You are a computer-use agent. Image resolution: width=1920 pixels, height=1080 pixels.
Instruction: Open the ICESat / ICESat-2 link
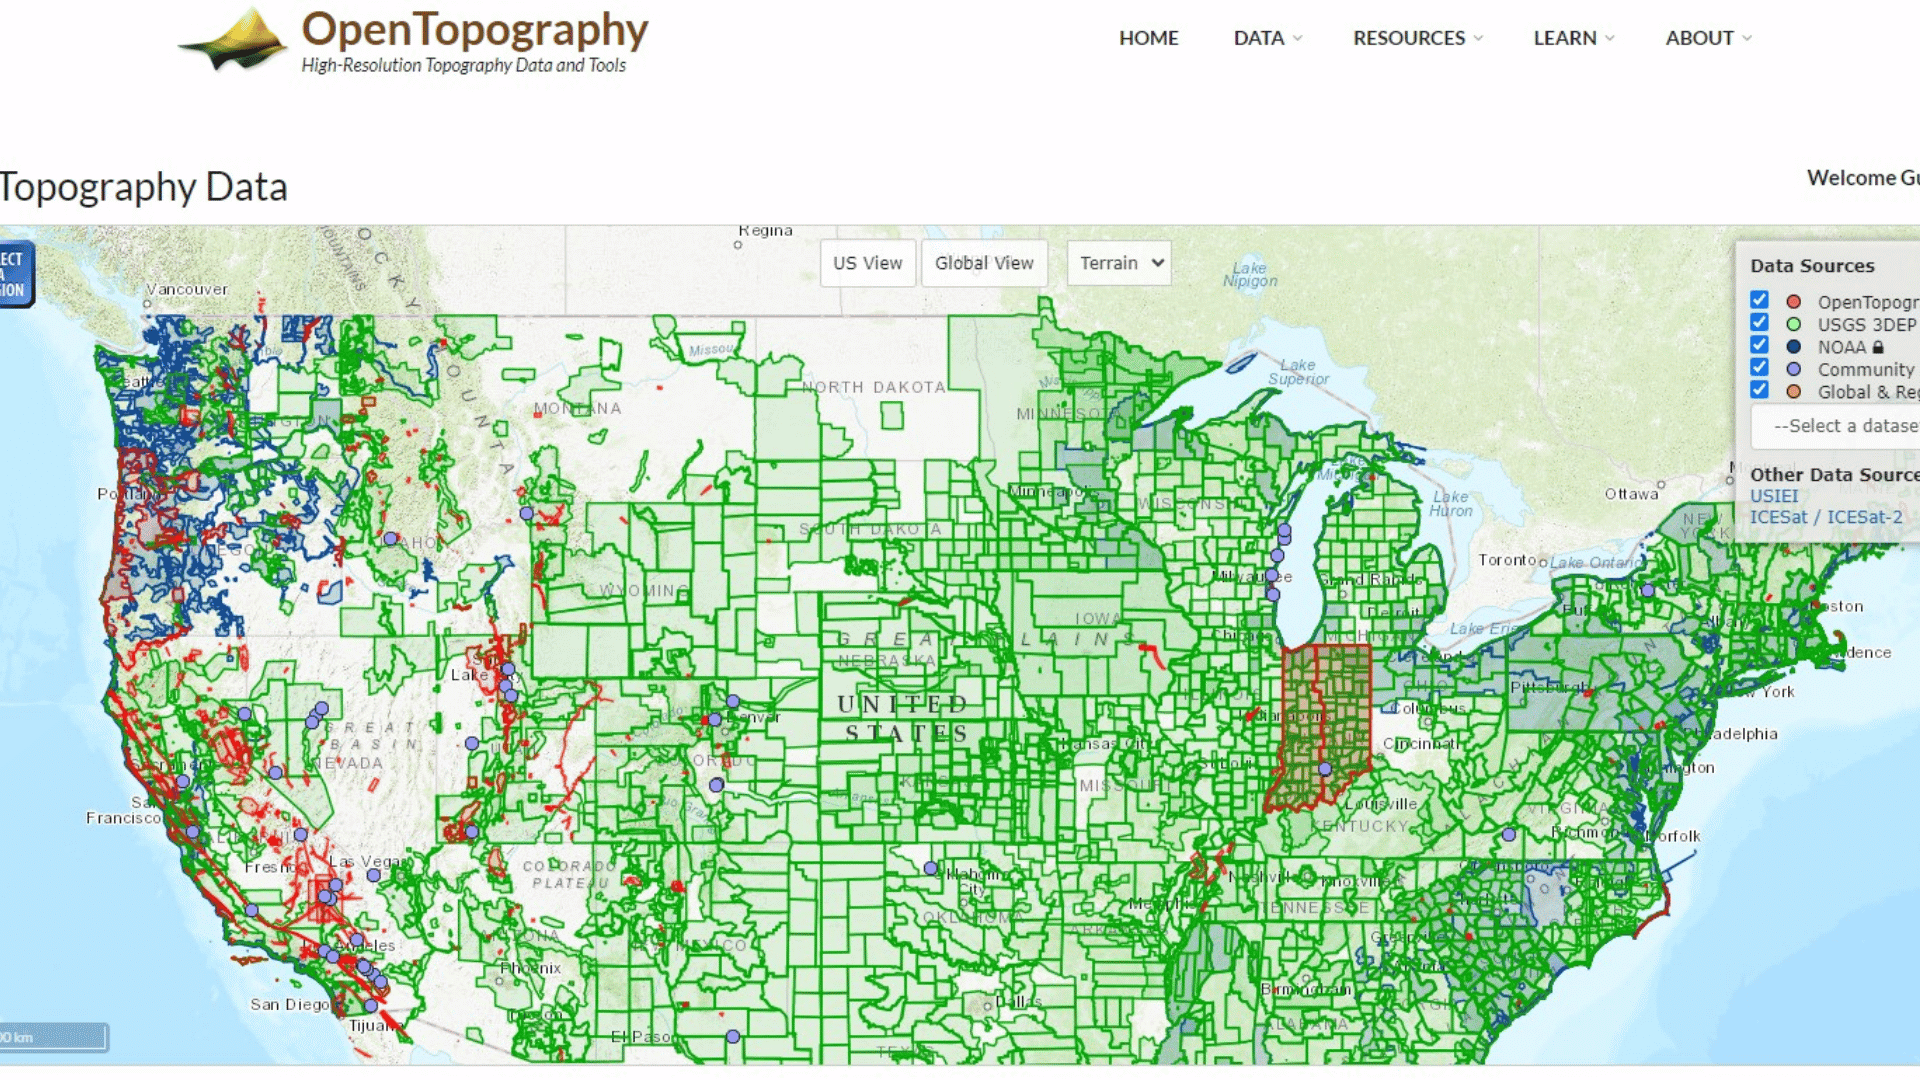coord(1826,517)
